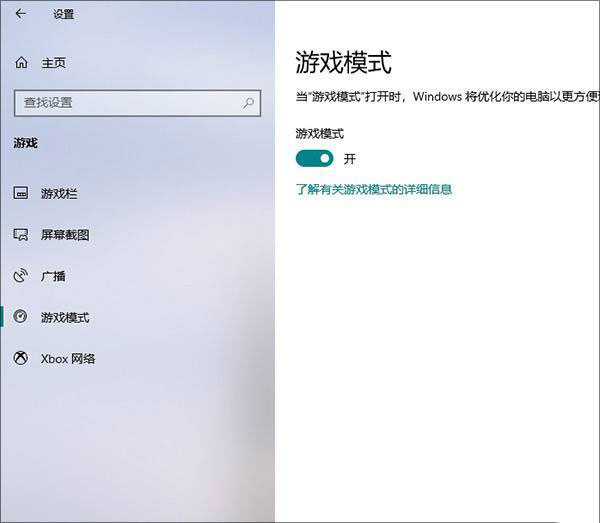Screen dimensions: 600x523
Task: Click the Xbox logo icon in the sidebar
Action: (x=21, y=358)
